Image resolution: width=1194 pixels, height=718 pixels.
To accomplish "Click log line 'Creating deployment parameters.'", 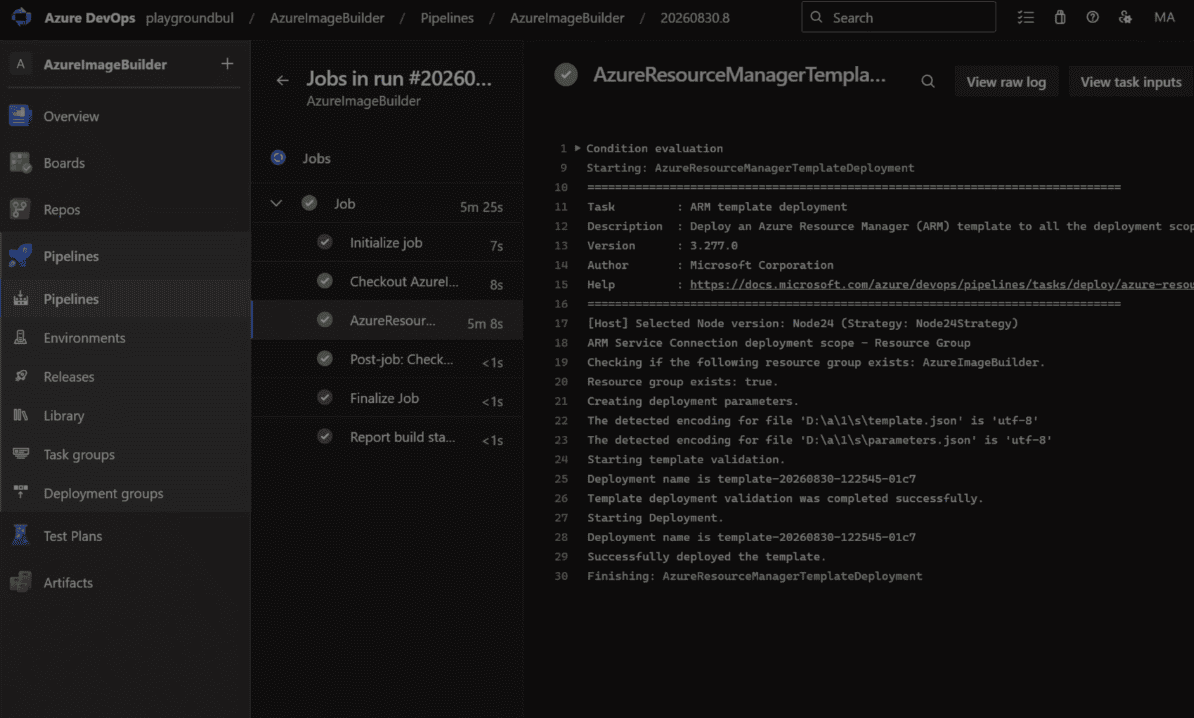I will point(692,401).
